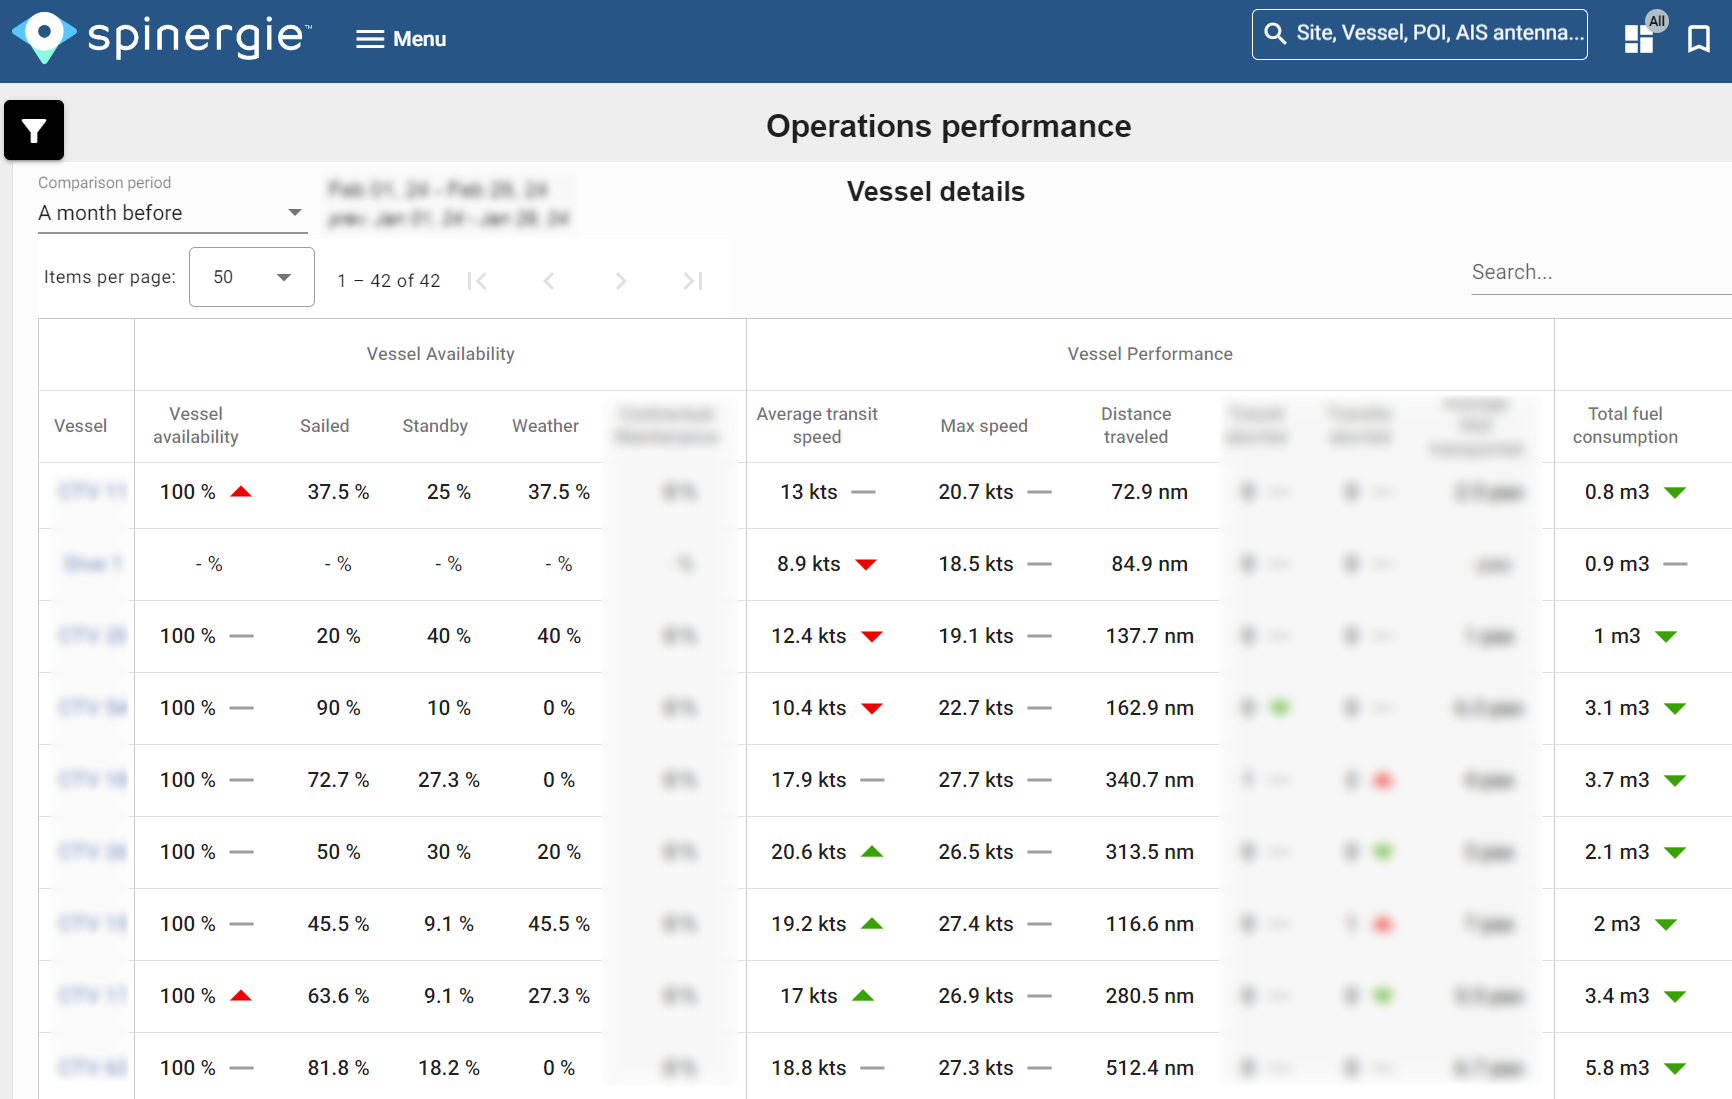Jump to the last page of results
This screenshot has height=1099, width=1732.
point(692,281)
